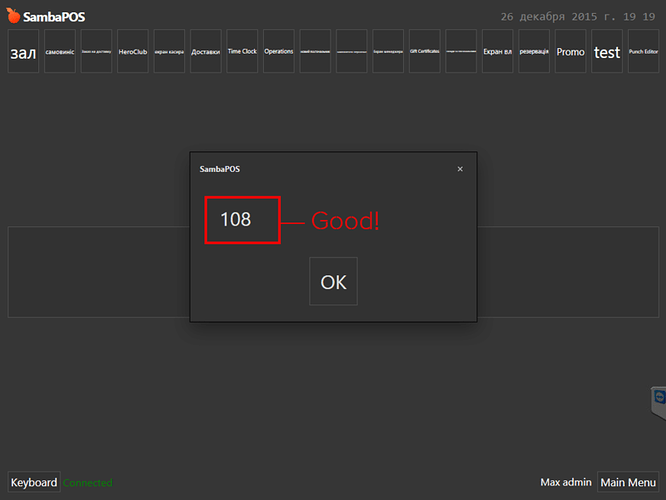666x500 pixels.
Task: Switch to the test tab
Action: tap(607, 51)
